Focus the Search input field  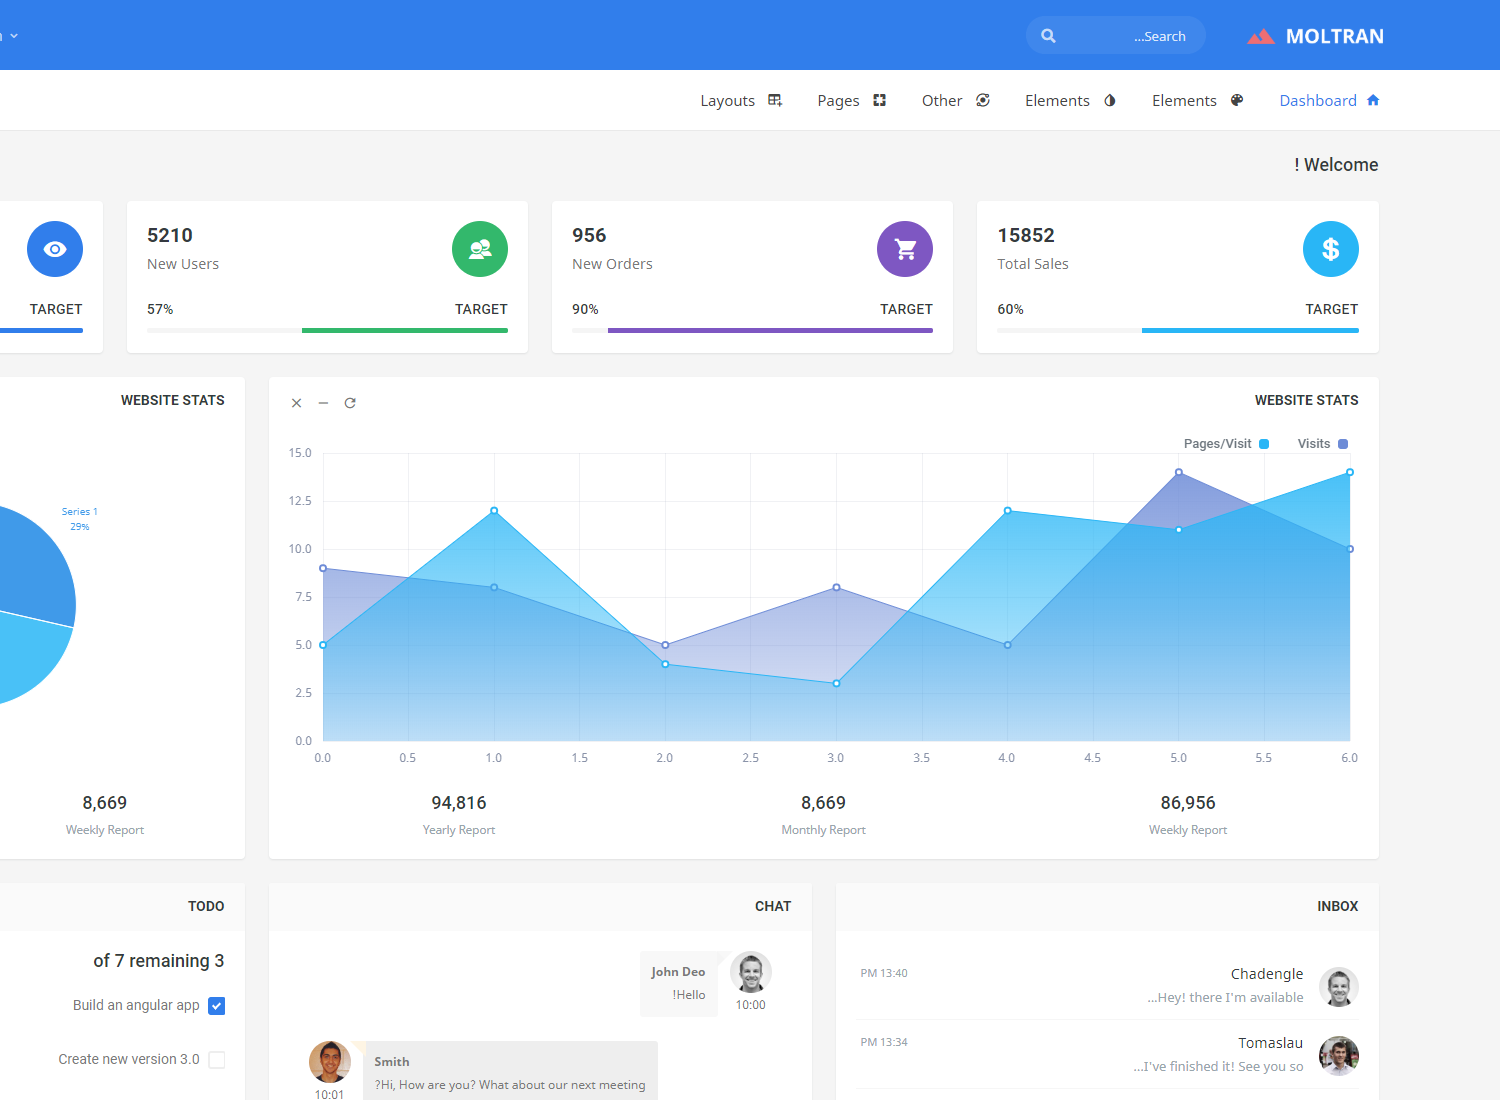click(1116, 36)
